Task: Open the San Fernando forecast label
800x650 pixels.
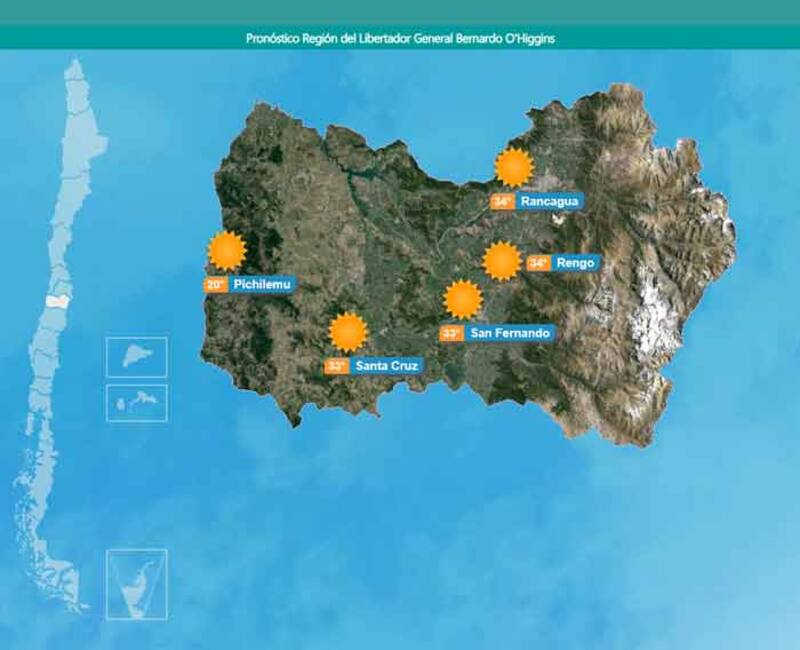Action: pos(510,333)
